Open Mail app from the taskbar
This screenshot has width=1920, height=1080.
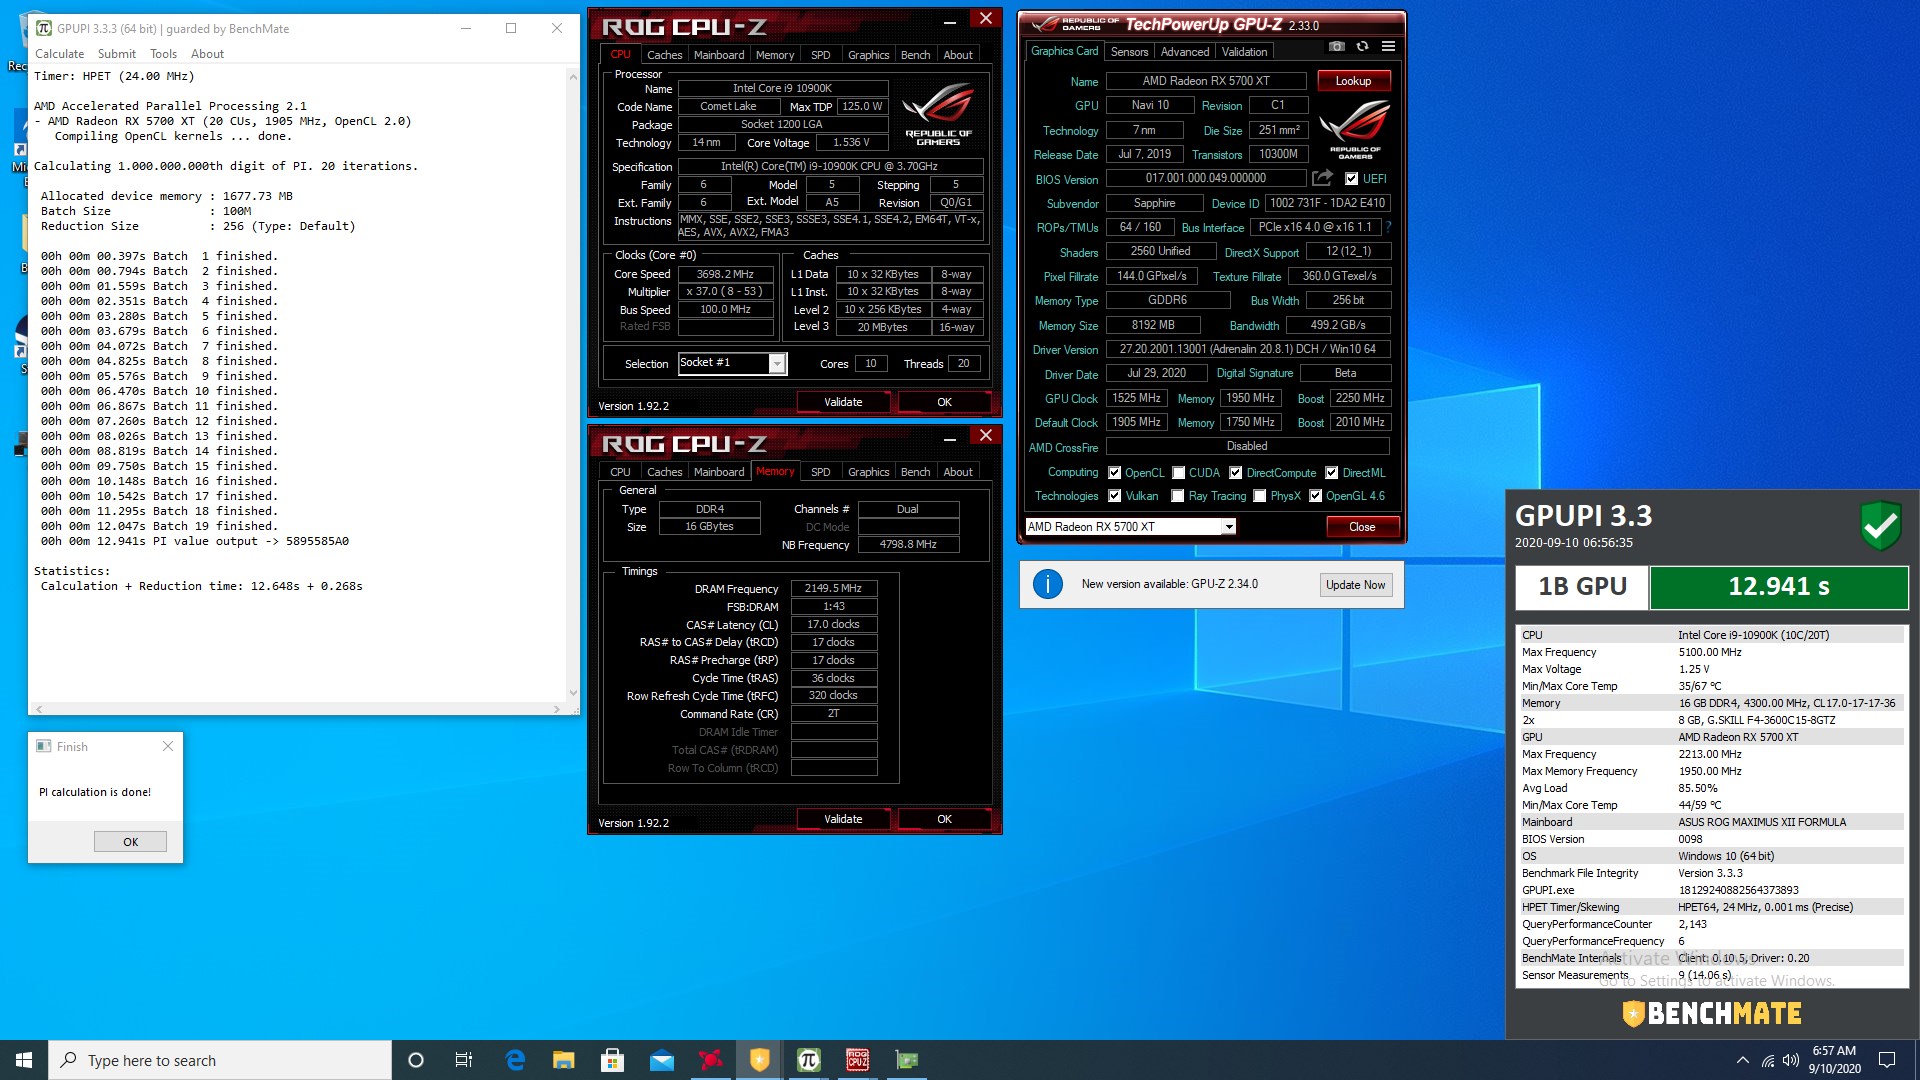coord(661,1060)
